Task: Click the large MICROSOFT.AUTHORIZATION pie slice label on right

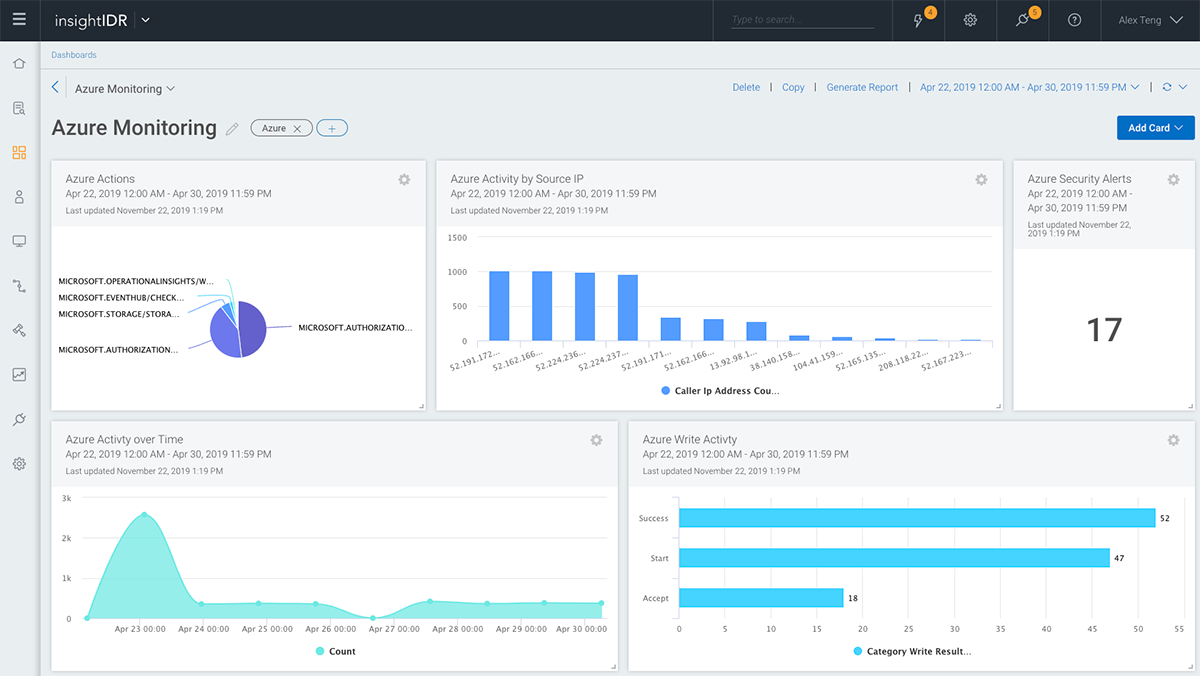Action: coord(355,327)
